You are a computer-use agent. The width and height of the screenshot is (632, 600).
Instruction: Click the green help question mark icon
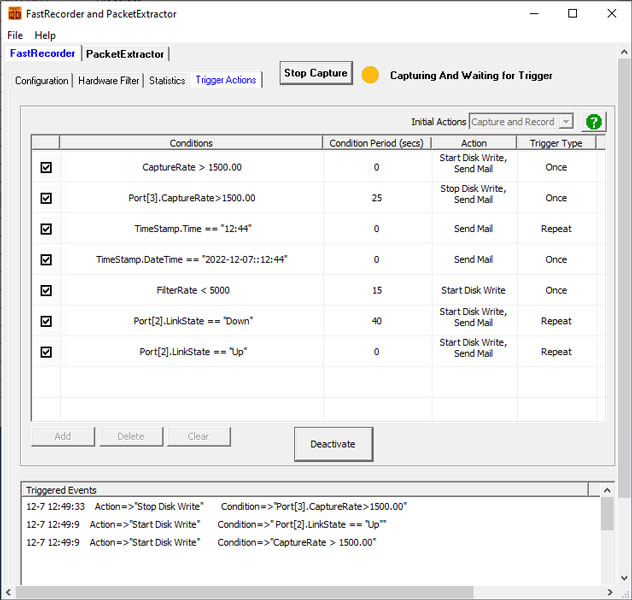(x=594, y=122)
